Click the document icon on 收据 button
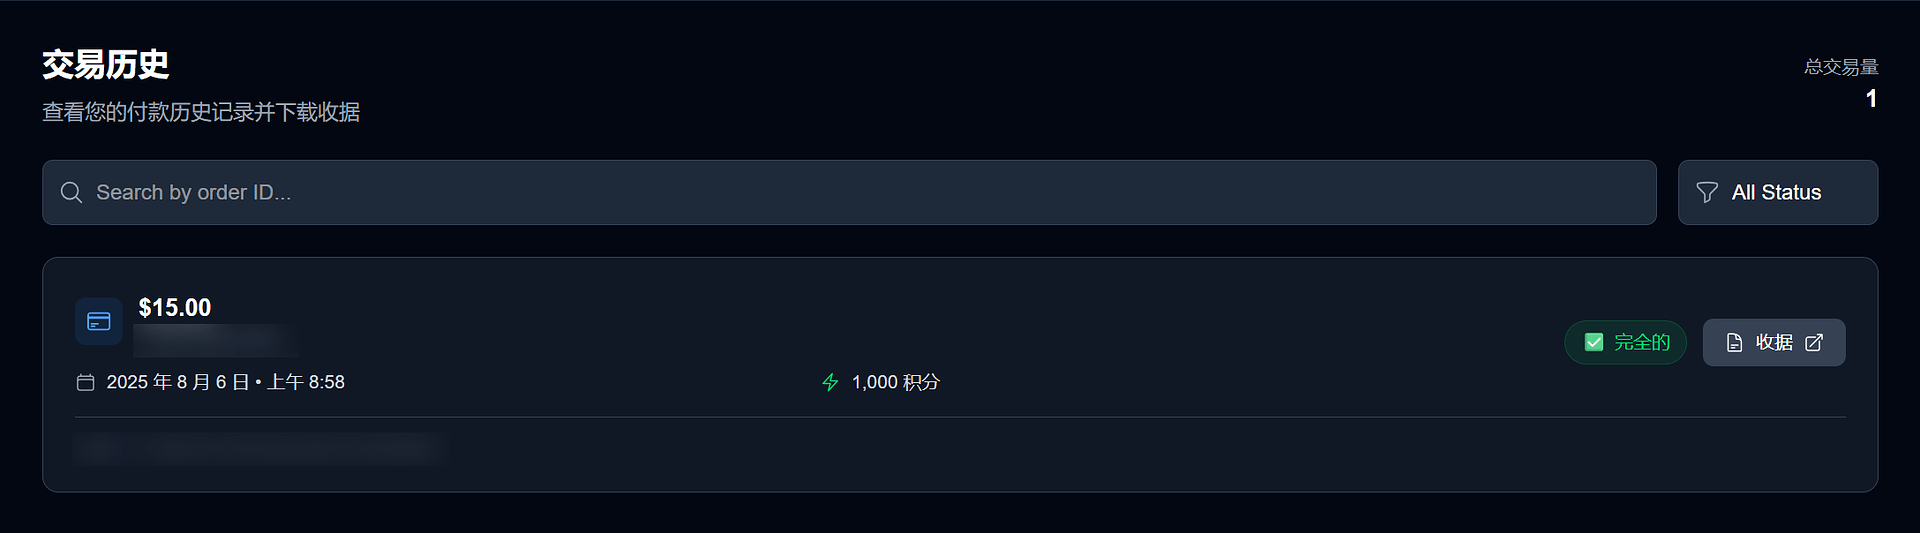 click(1735, 343)
